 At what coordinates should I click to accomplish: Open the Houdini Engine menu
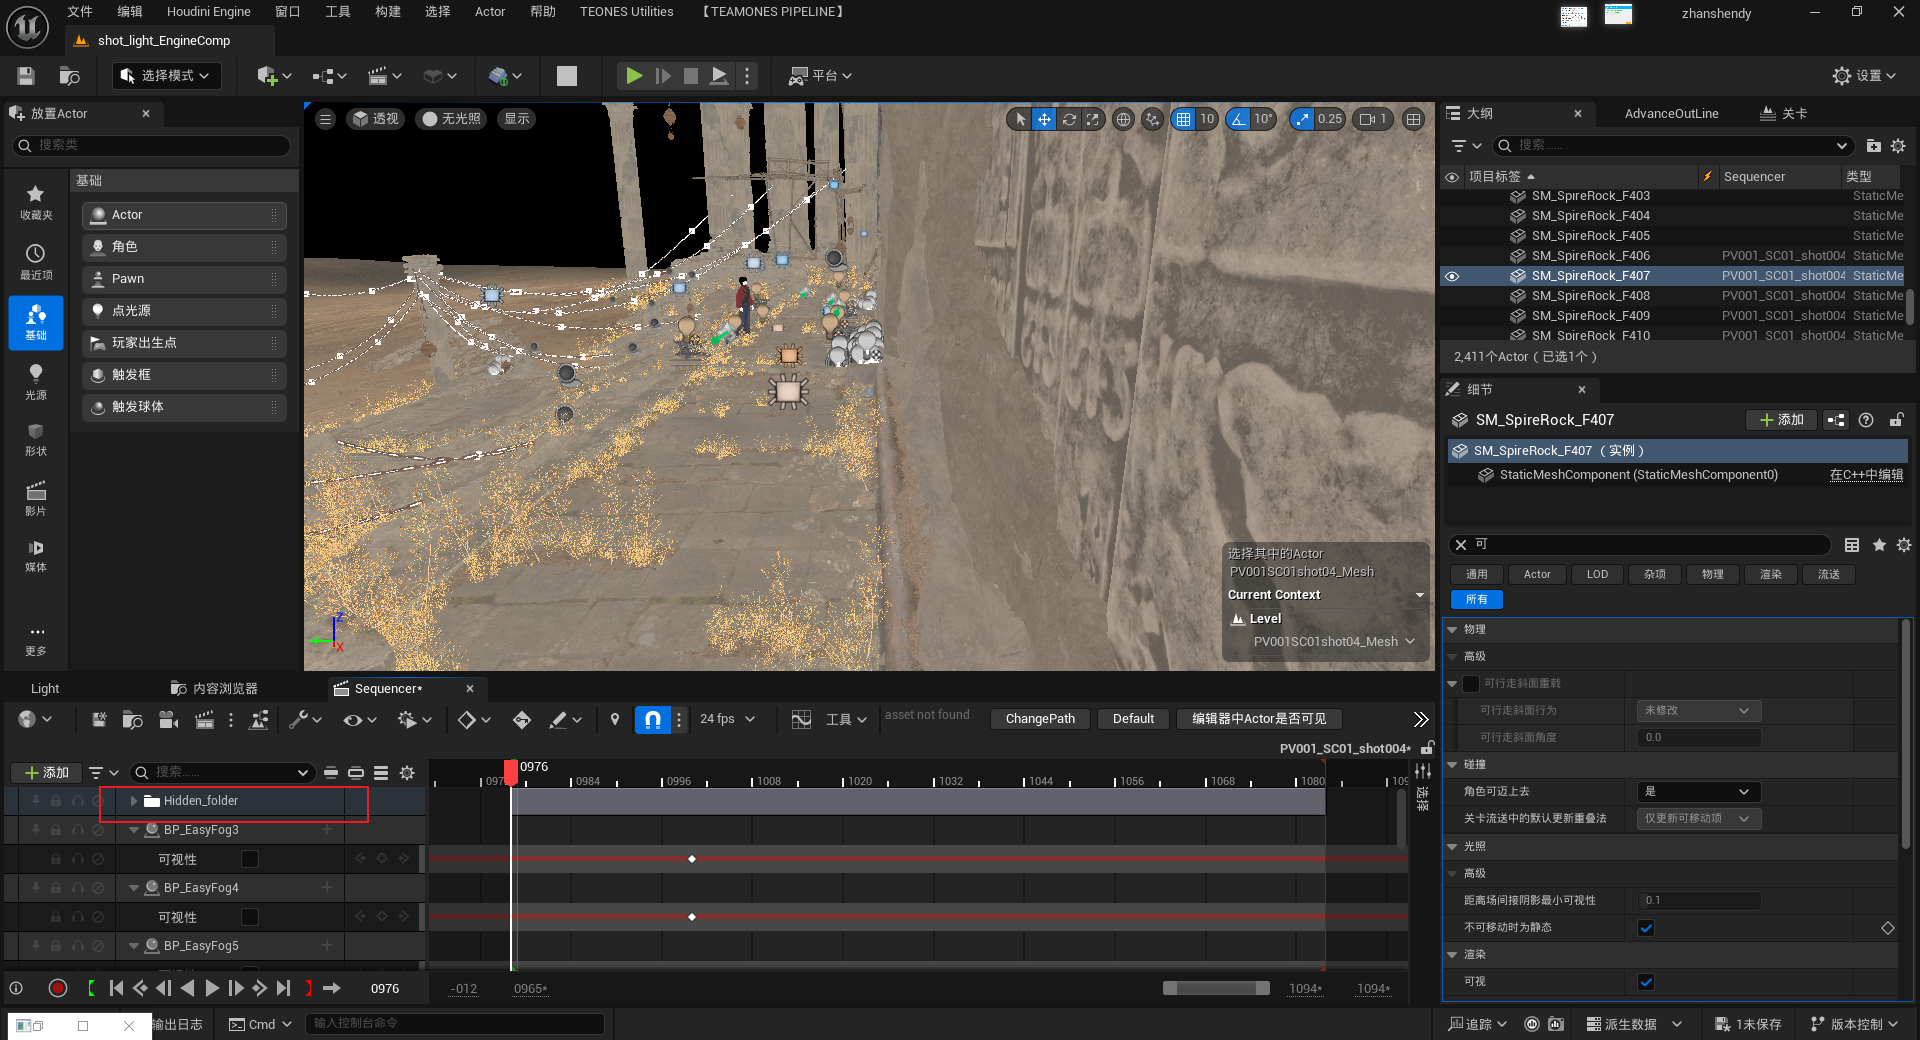point(208,12)
